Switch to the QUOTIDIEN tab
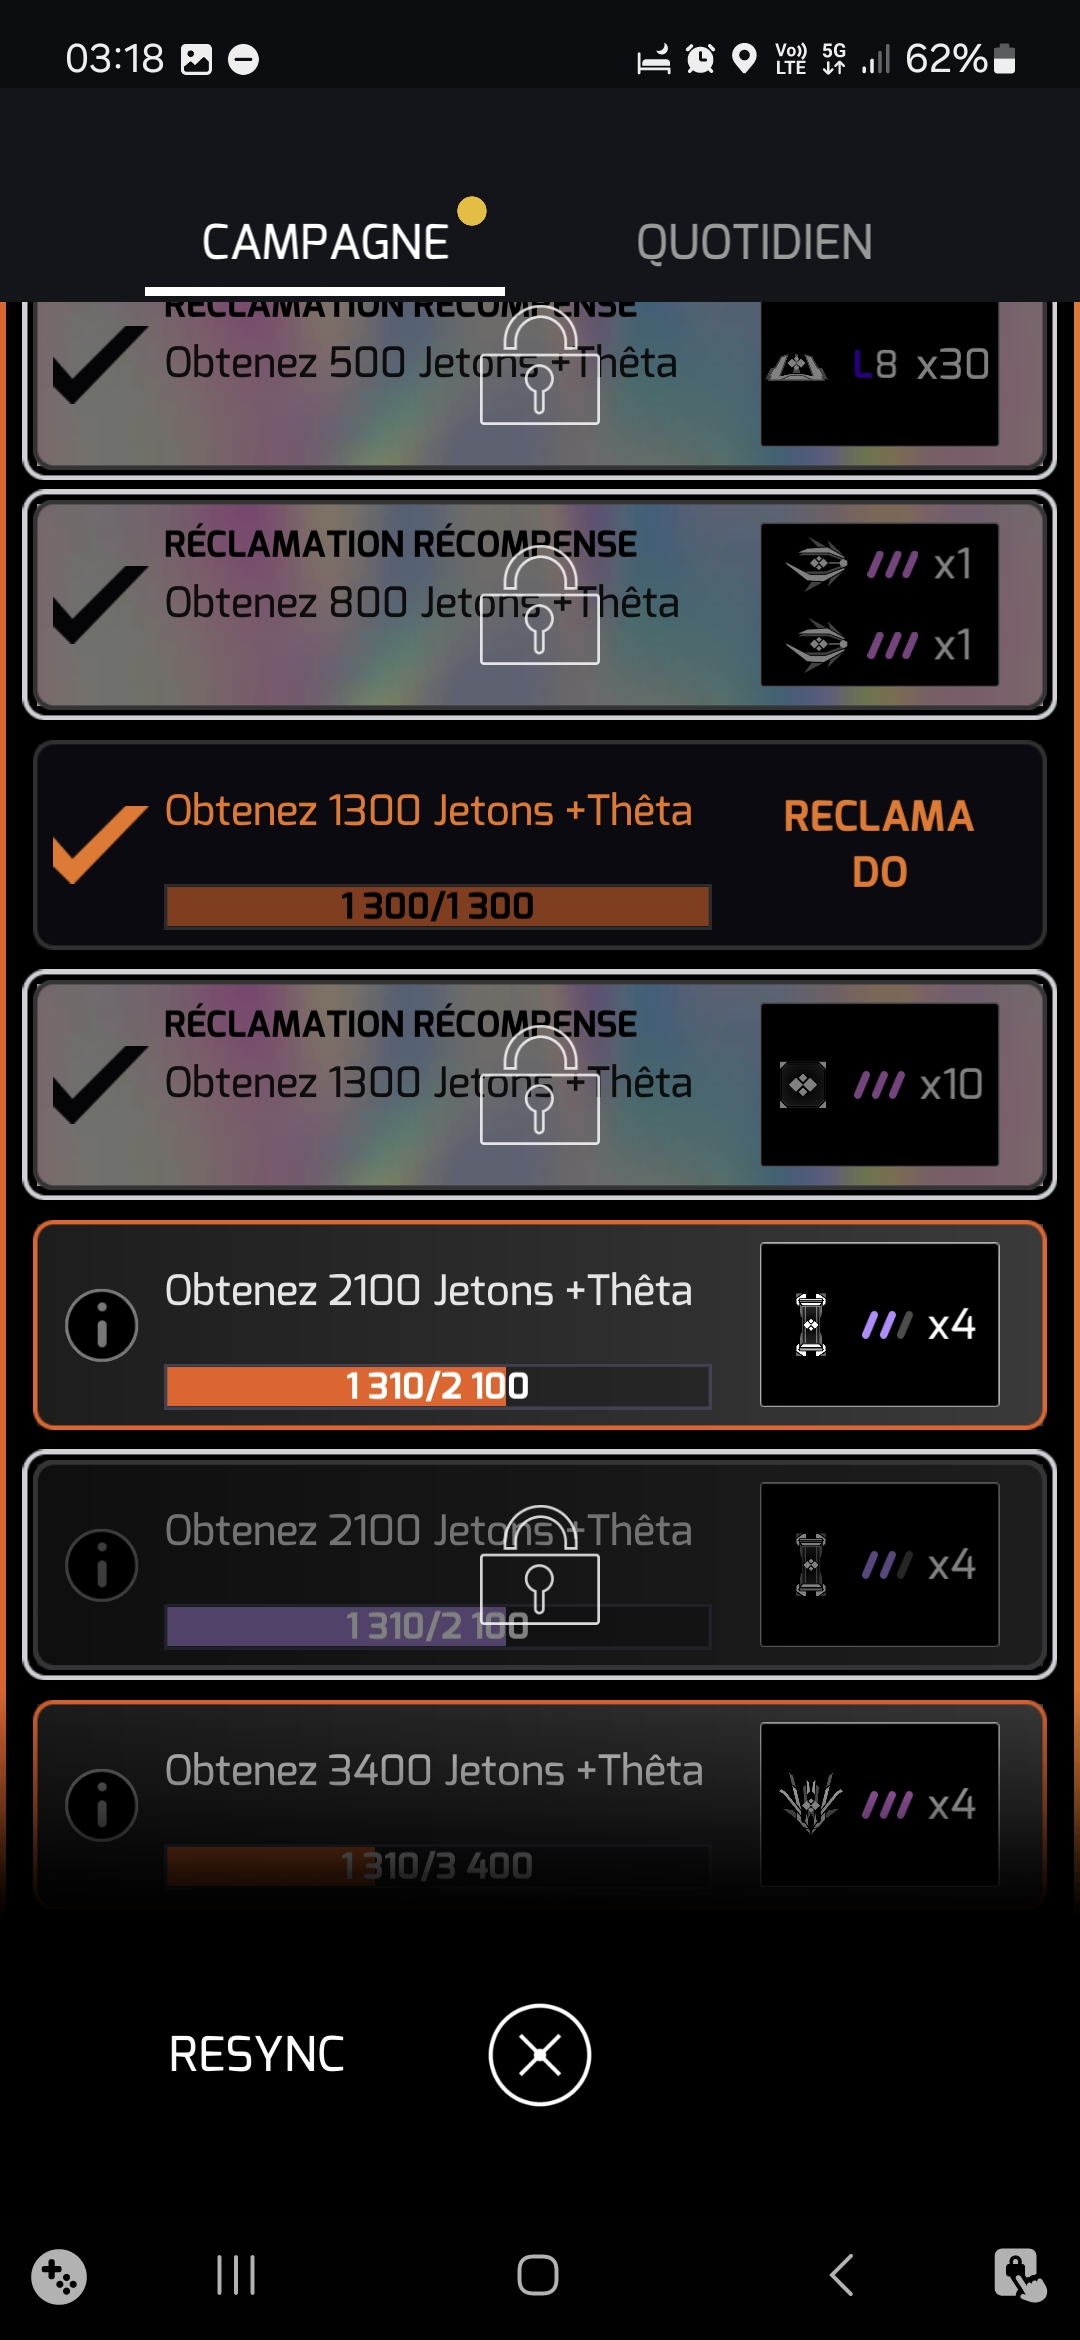 click(754, 243)
